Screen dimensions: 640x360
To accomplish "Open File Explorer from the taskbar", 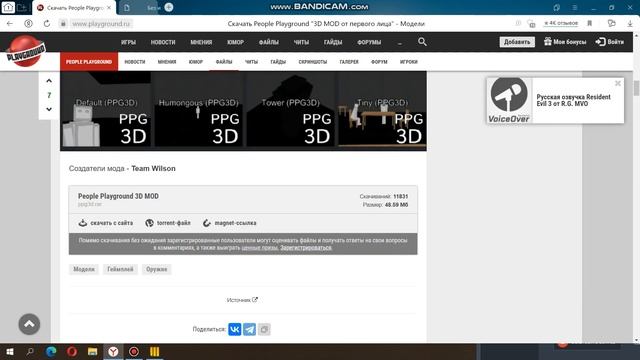I will click(93, 351).
